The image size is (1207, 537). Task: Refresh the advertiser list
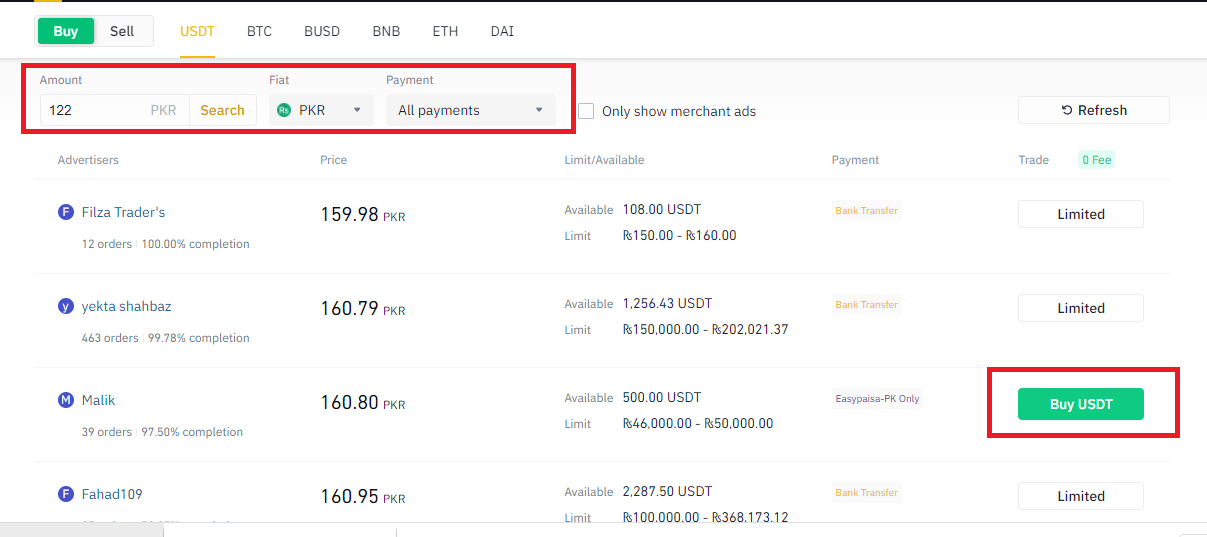click(x=1093, y=110)
